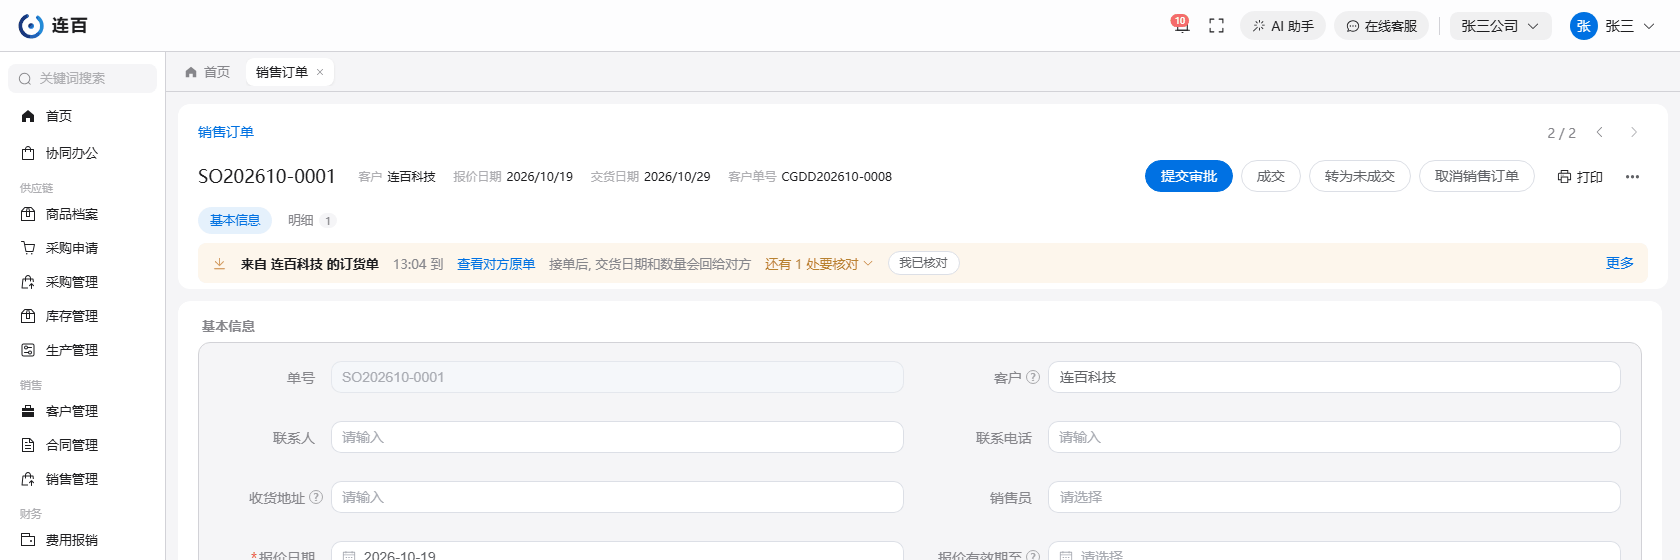Select the 基本信息 tab
1680x560 pixels.
[x=235, y=220]
